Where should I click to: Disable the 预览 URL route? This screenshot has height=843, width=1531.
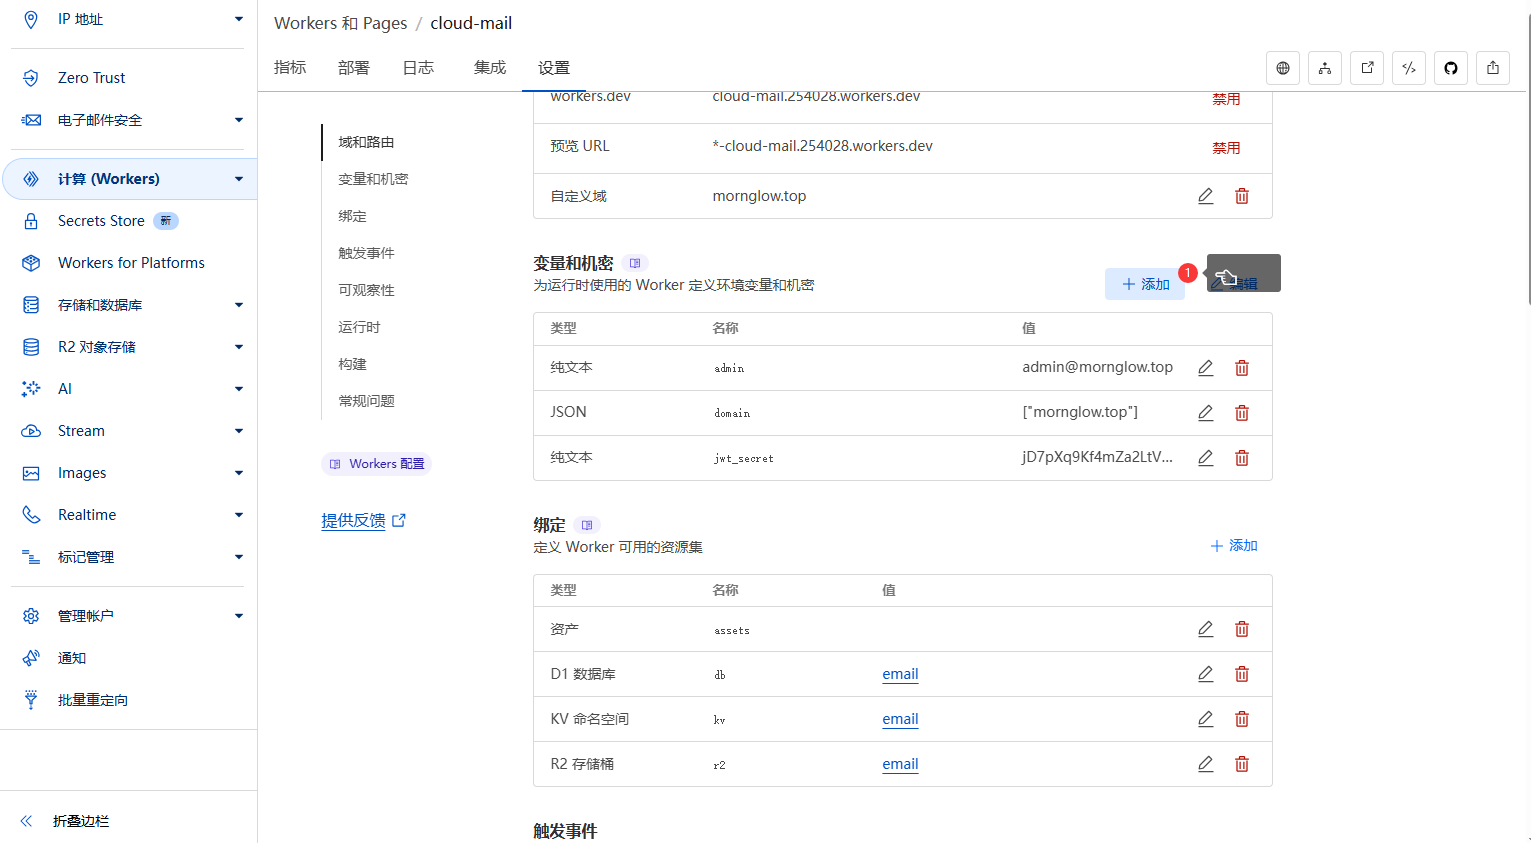coord(1226,147)
